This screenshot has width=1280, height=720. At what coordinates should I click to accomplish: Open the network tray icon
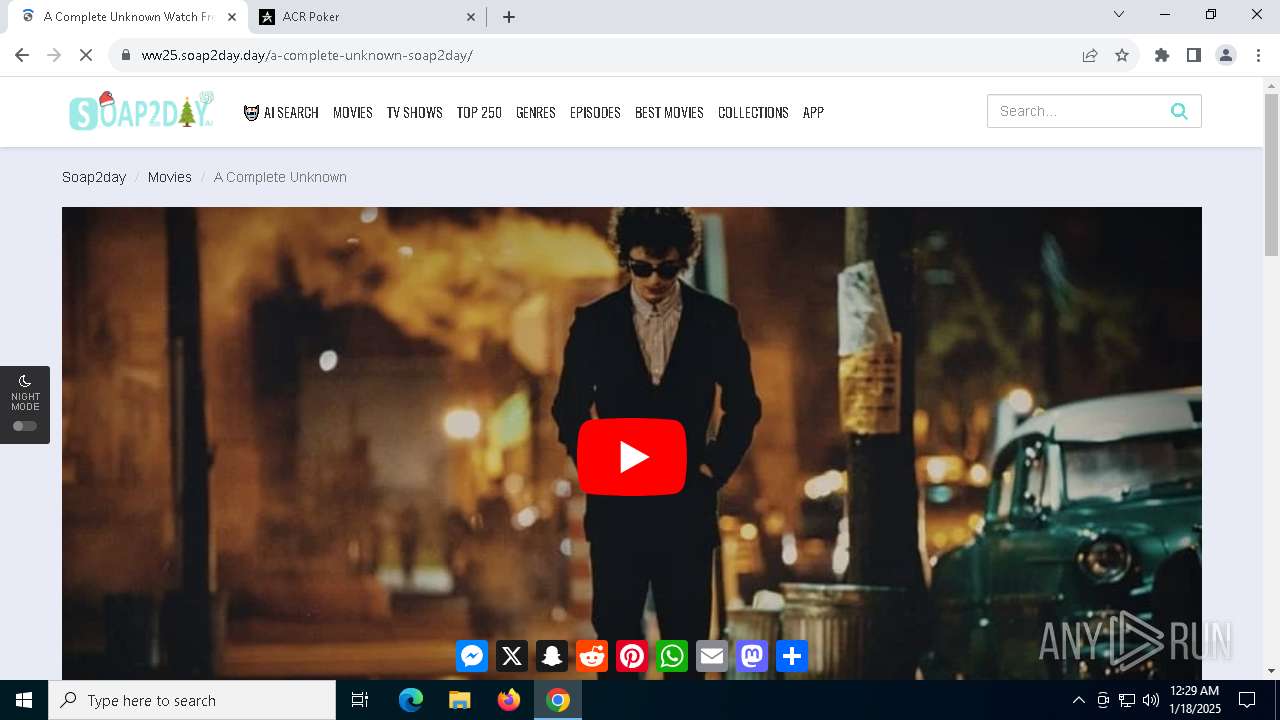point(1127,700)
